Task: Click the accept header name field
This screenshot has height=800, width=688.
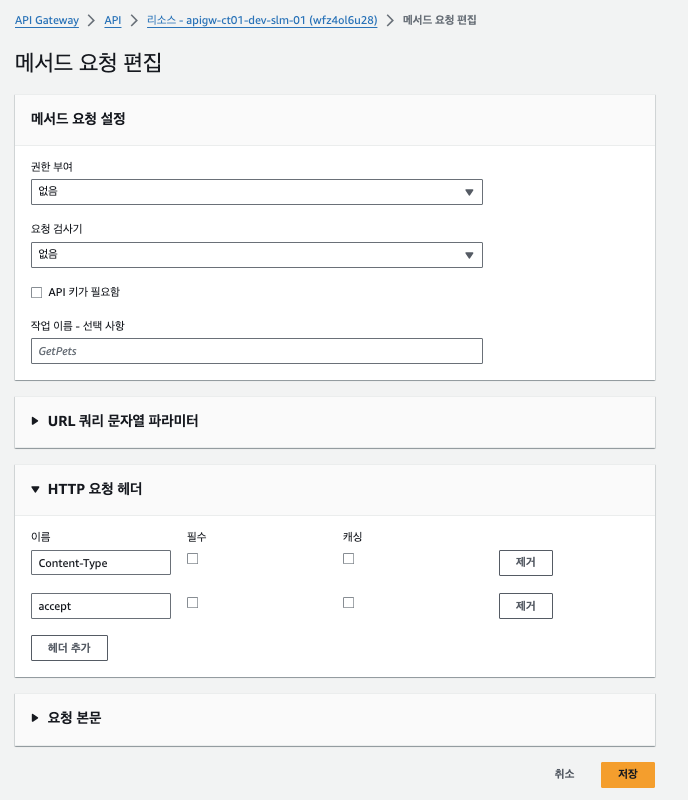Action: pos(101,606)
